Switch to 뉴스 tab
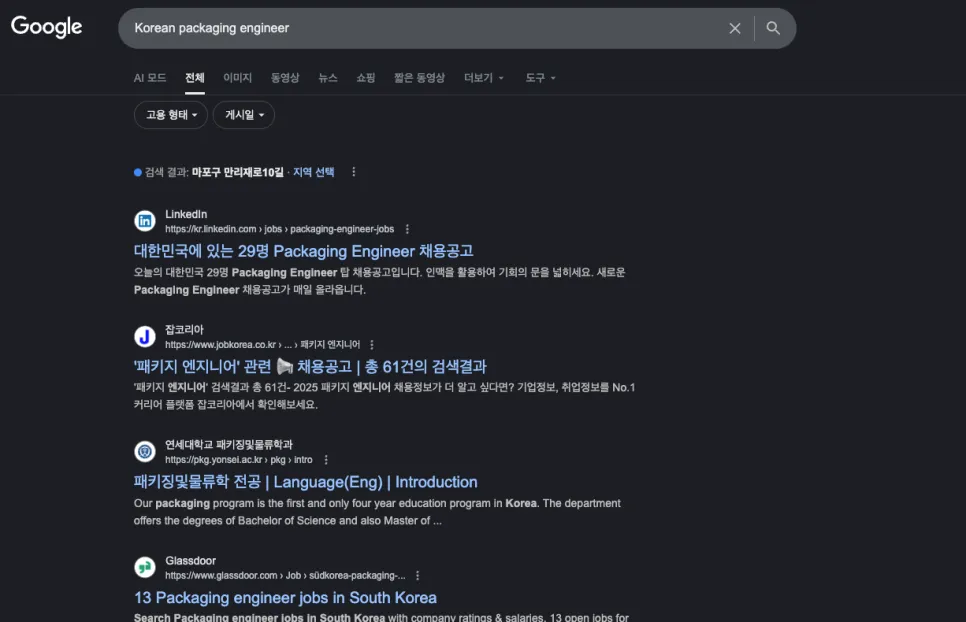This screenshot has width=966, height=622. [x=328, y=78]
